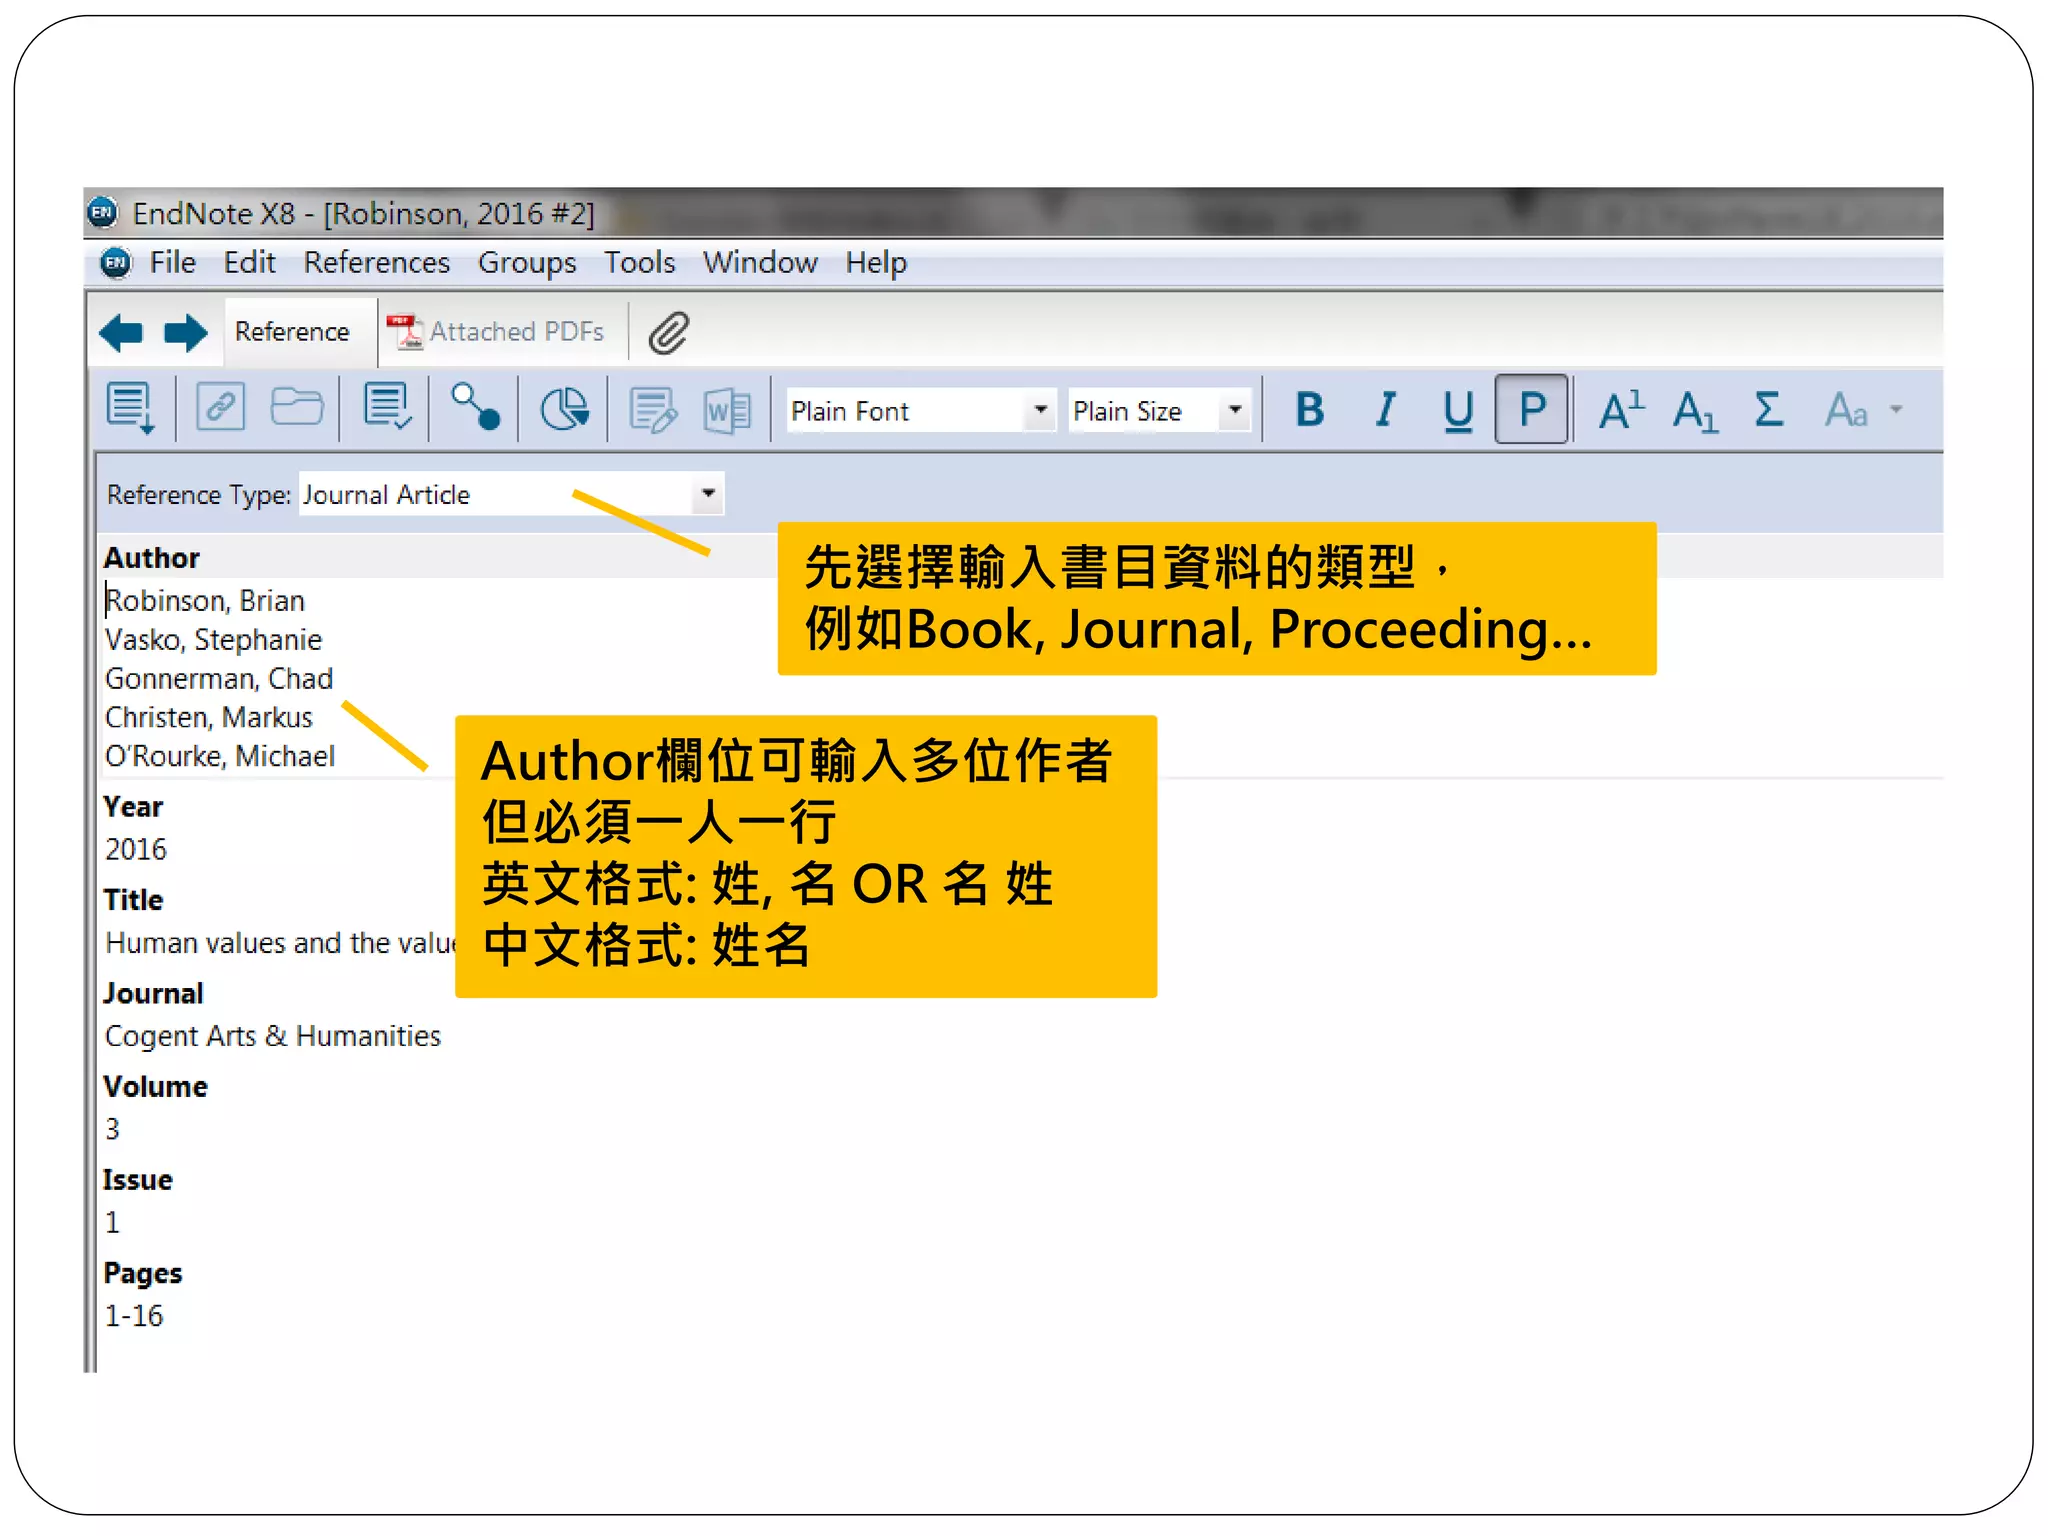Click the find reference updates icon
This screenshot has width=2048, height=1536.
coord(475,407)
